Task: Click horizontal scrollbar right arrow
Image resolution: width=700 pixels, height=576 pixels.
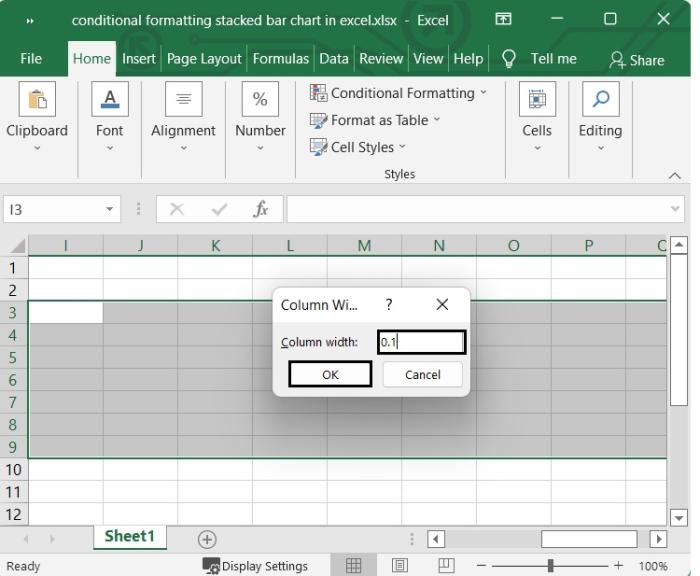Action: 658,539
